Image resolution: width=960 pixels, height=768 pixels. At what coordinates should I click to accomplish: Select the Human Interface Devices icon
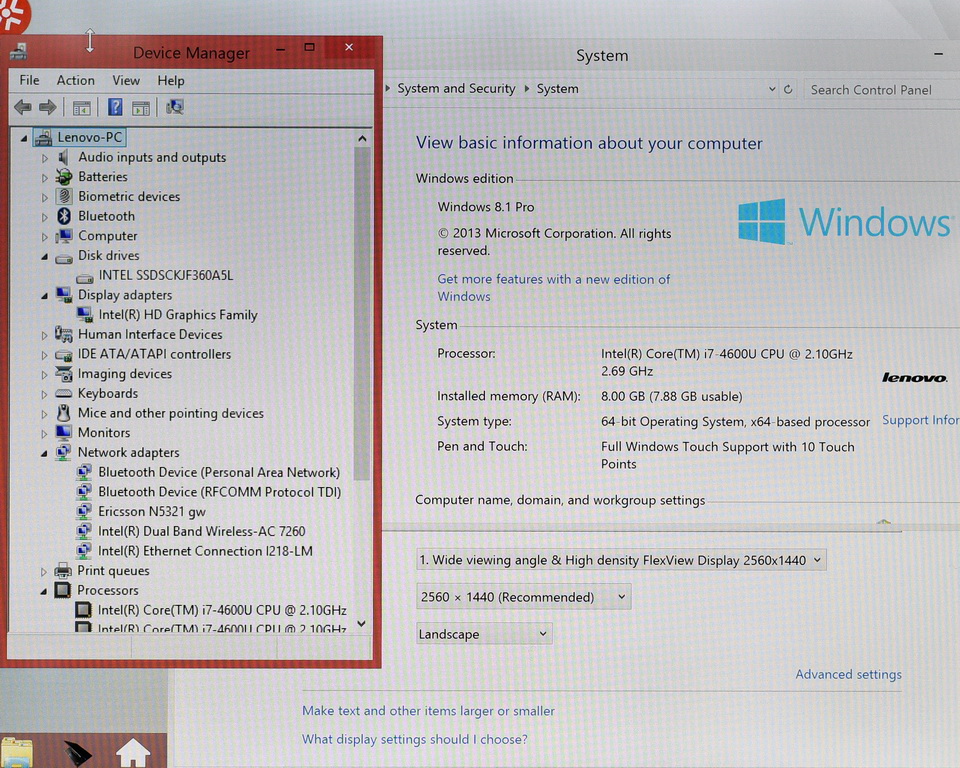[63, 334]
